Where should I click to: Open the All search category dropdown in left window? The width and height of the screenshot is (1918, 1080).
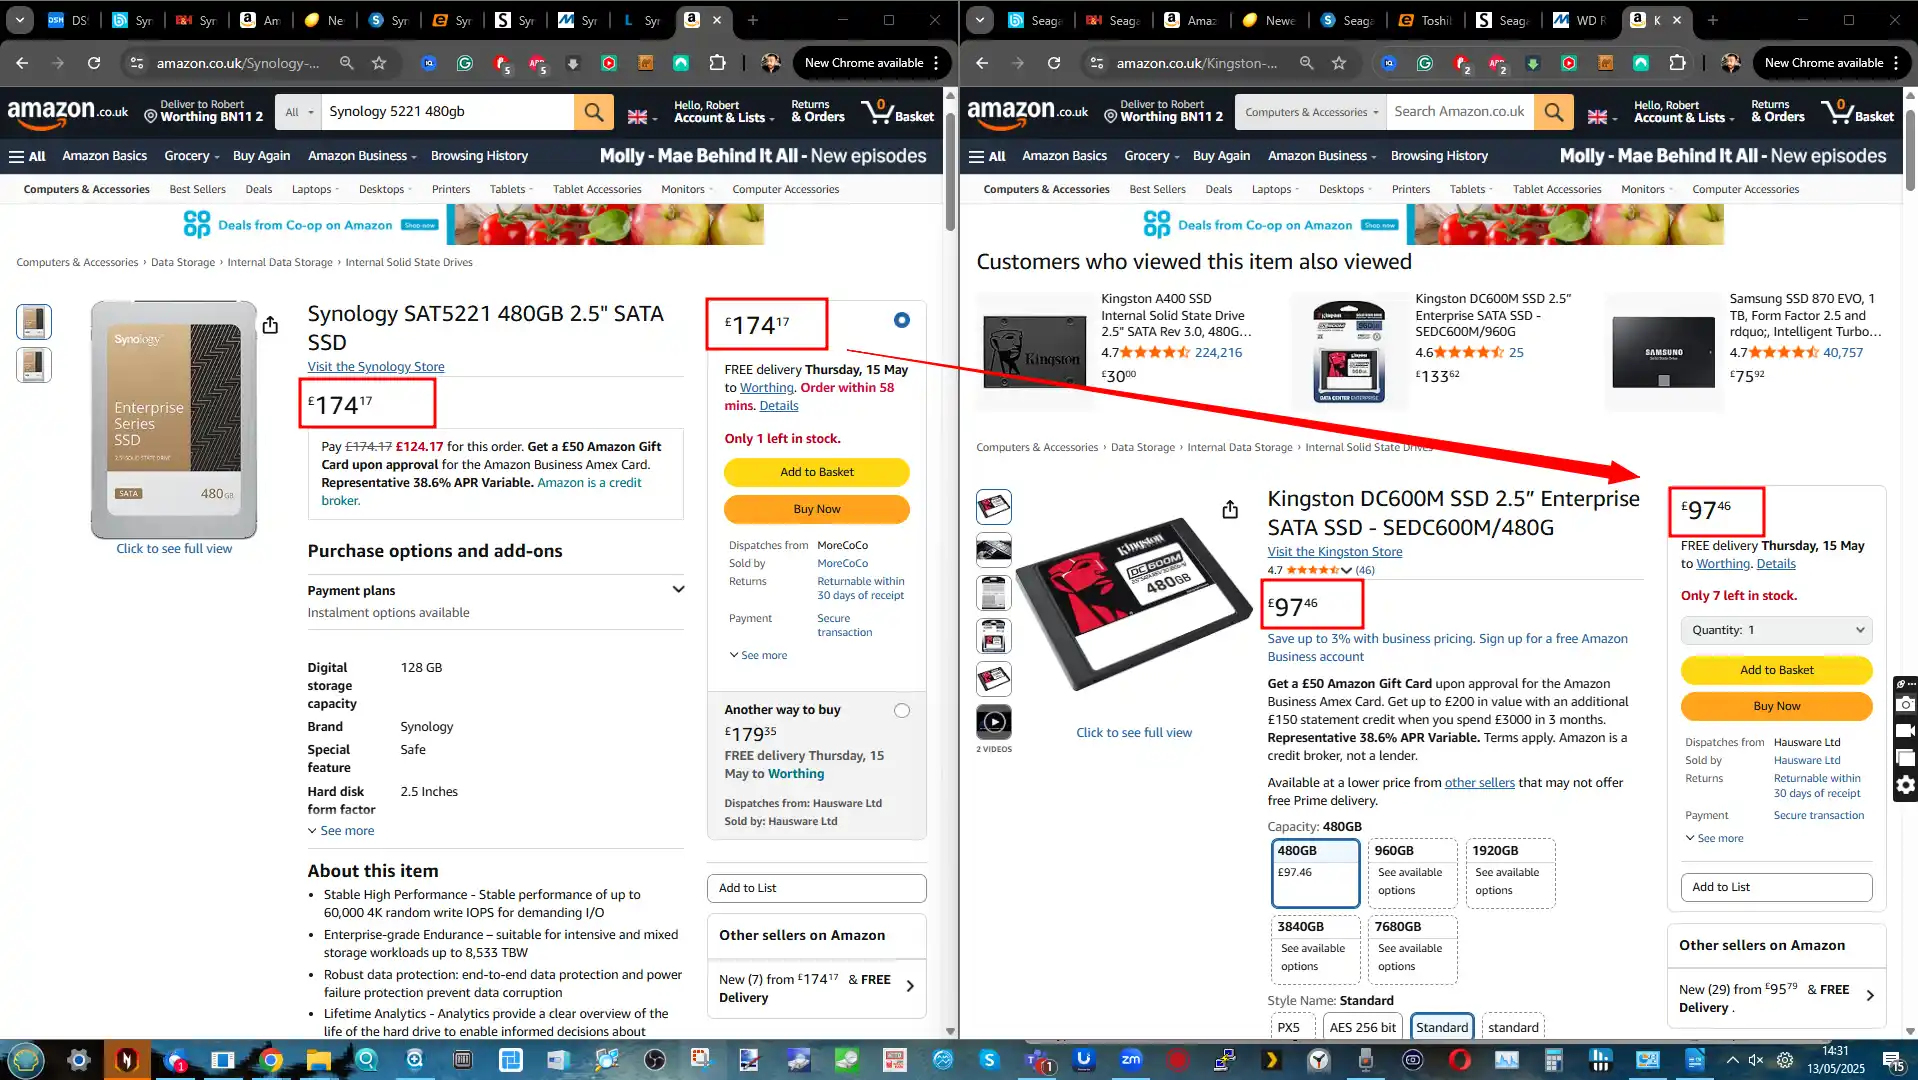point(298,112)
